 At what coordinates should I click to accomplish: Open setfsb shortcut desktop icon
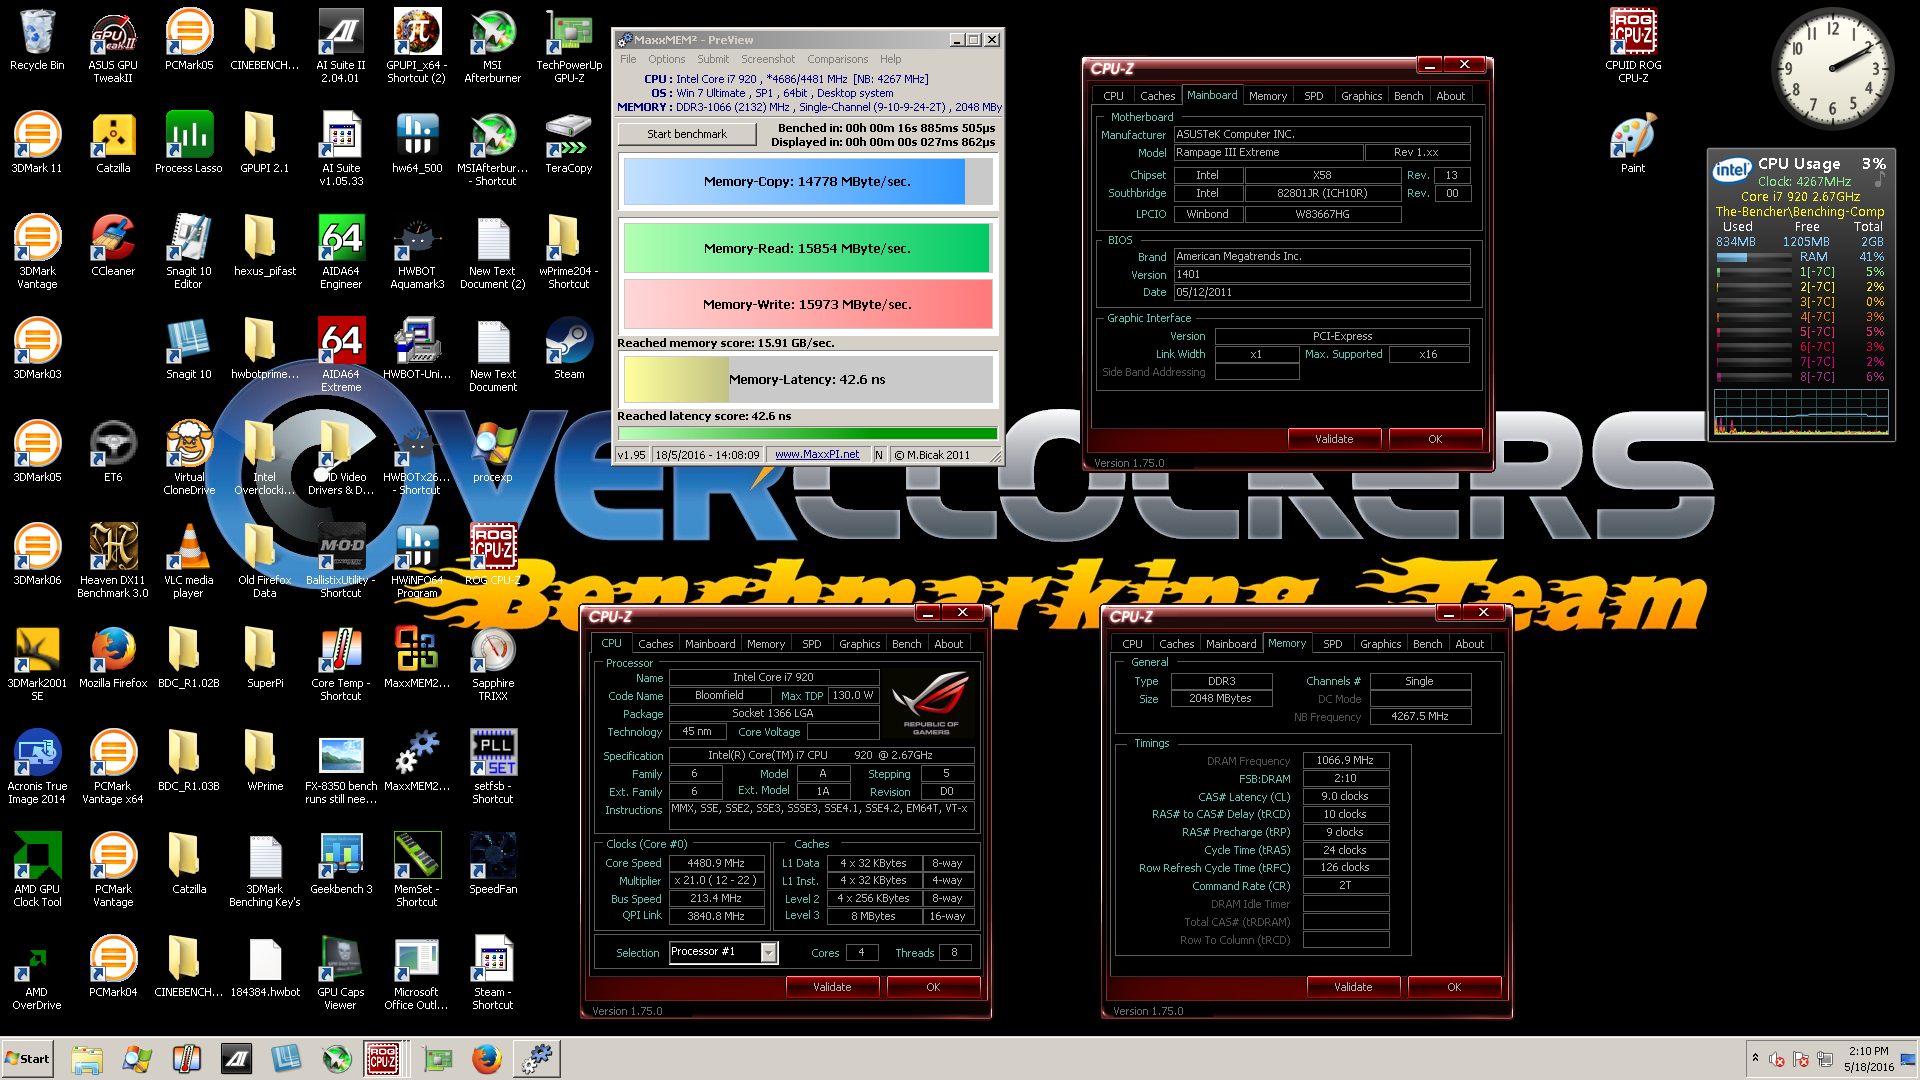[493, 767]
